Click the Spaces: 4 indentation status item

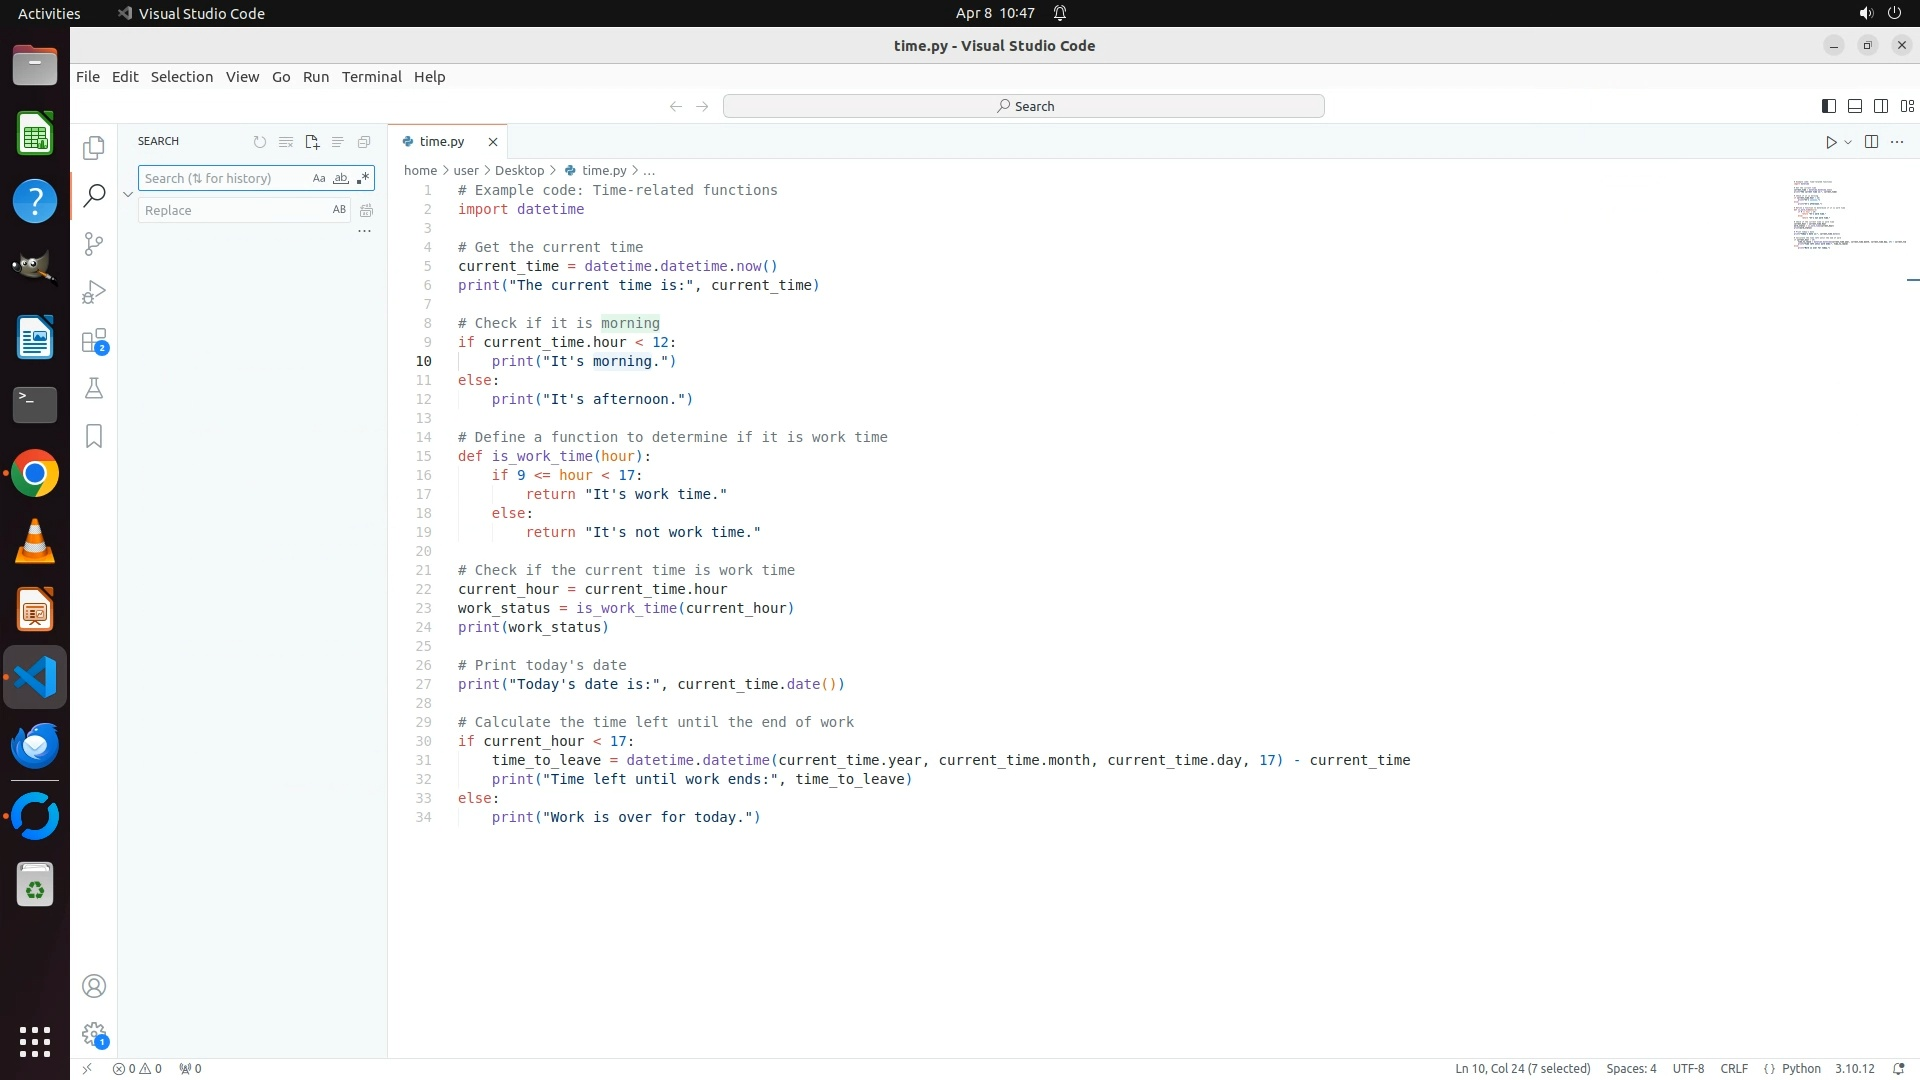pyautogui.click(x=1631, y=1068)
